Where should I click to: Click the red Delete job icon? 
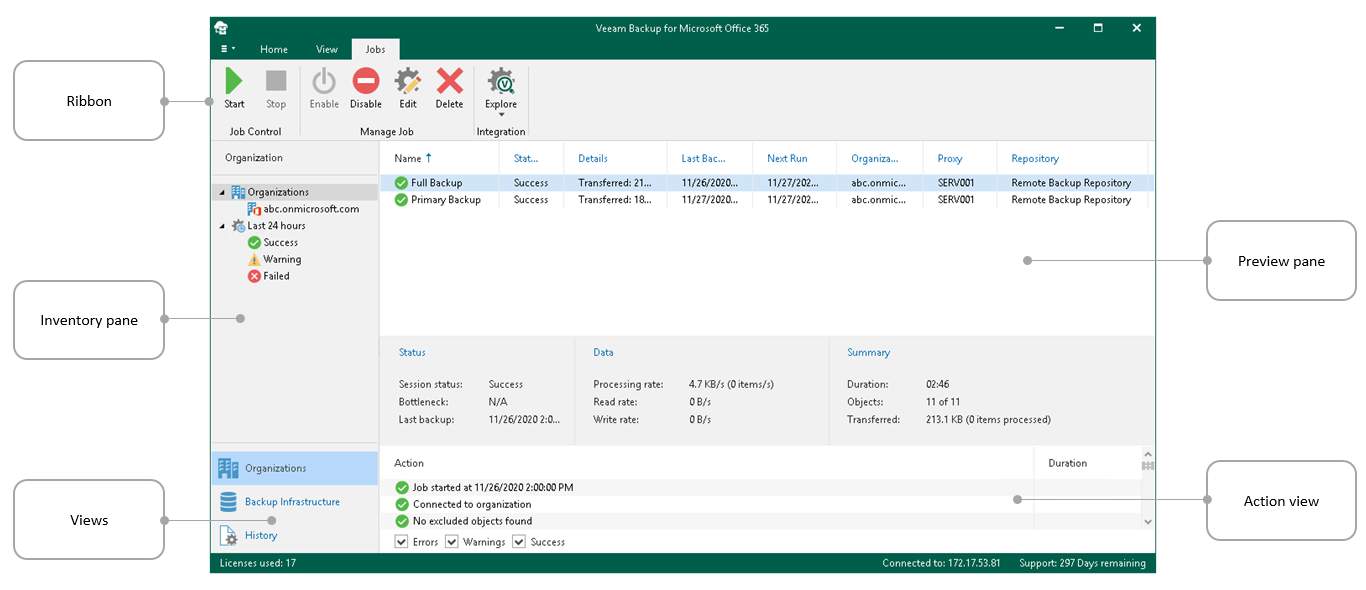click(449, 82)
